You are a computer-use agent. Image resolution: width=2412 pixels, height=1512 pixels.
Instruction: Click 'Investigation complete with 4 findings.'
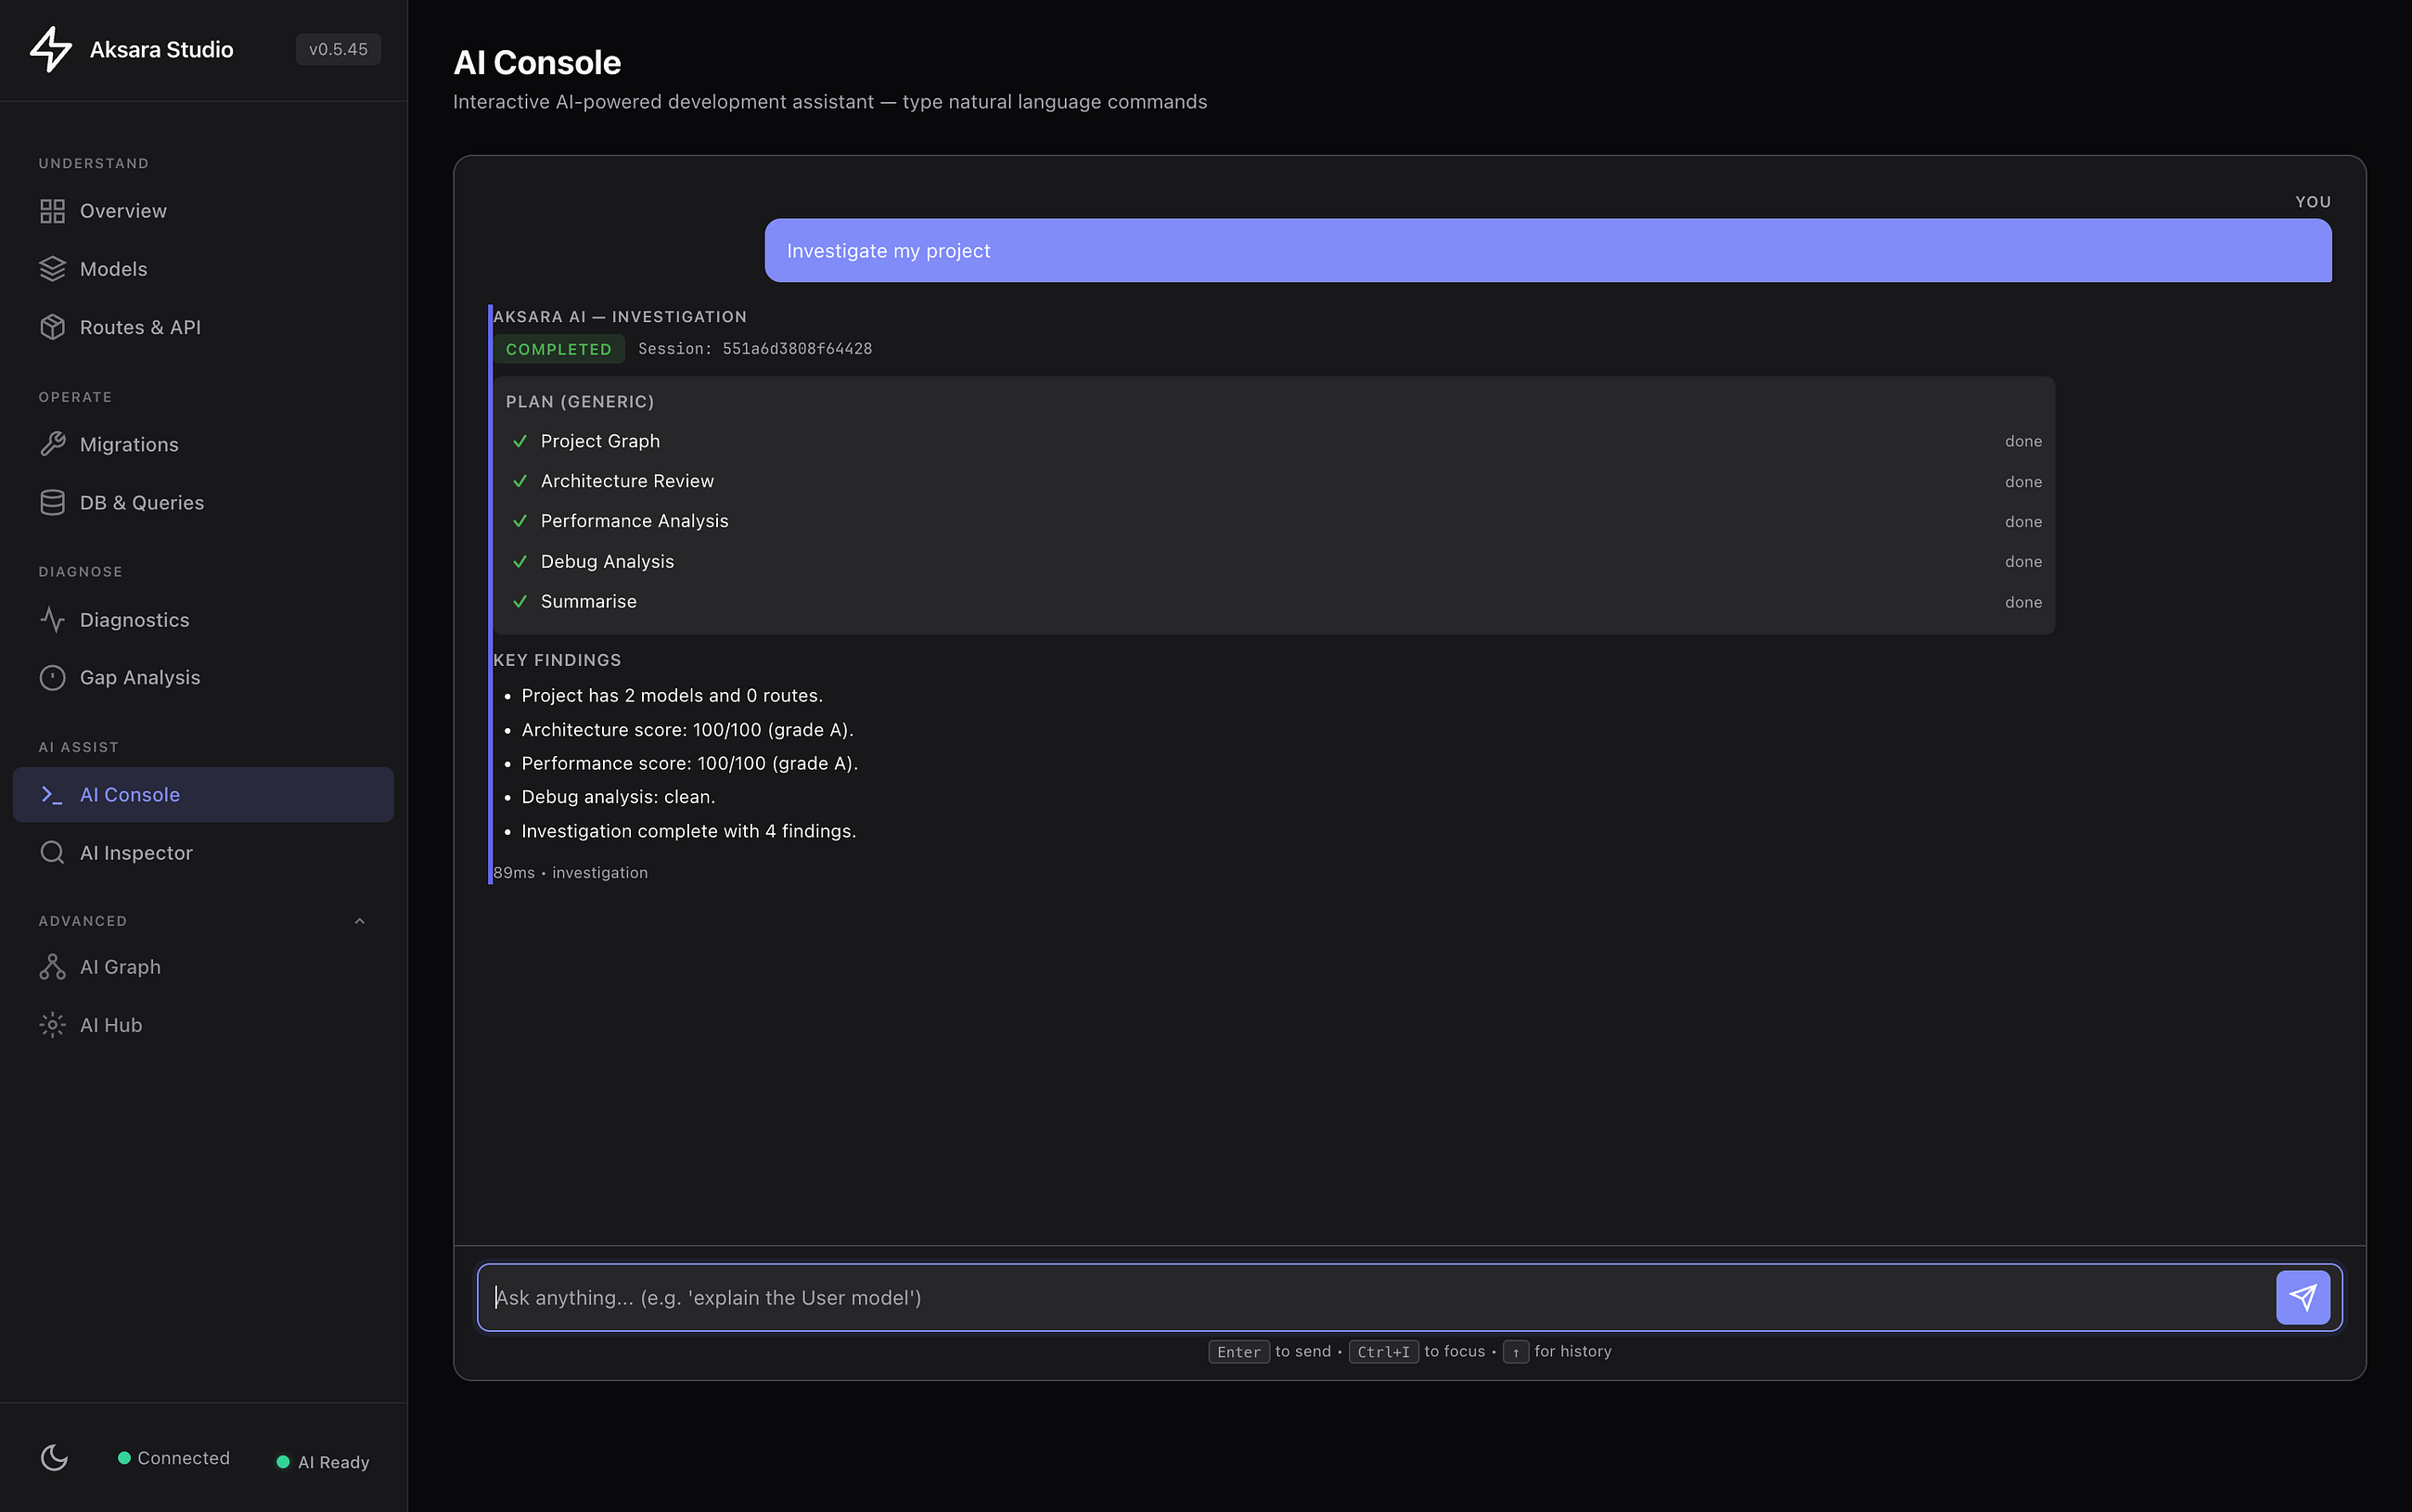tap(689, 831)
